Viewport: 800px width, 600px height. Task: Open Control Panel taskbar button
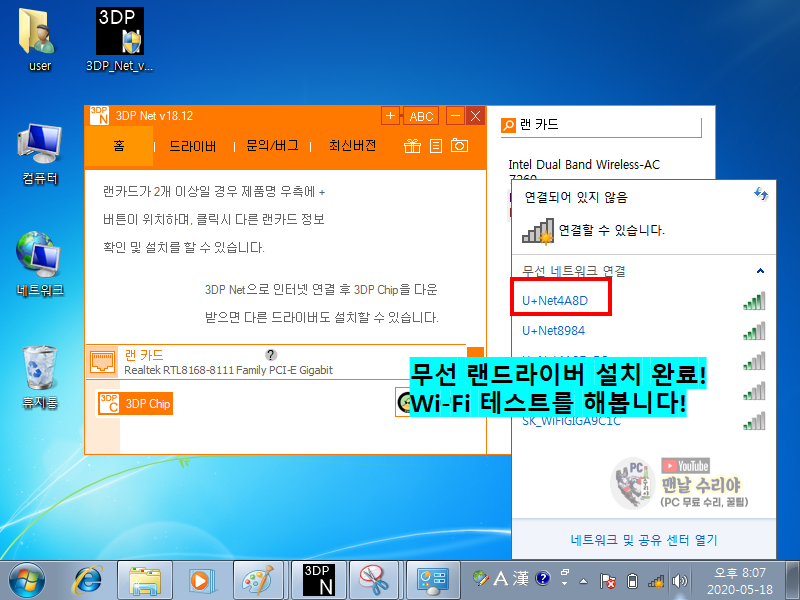[x=433, y=581]
